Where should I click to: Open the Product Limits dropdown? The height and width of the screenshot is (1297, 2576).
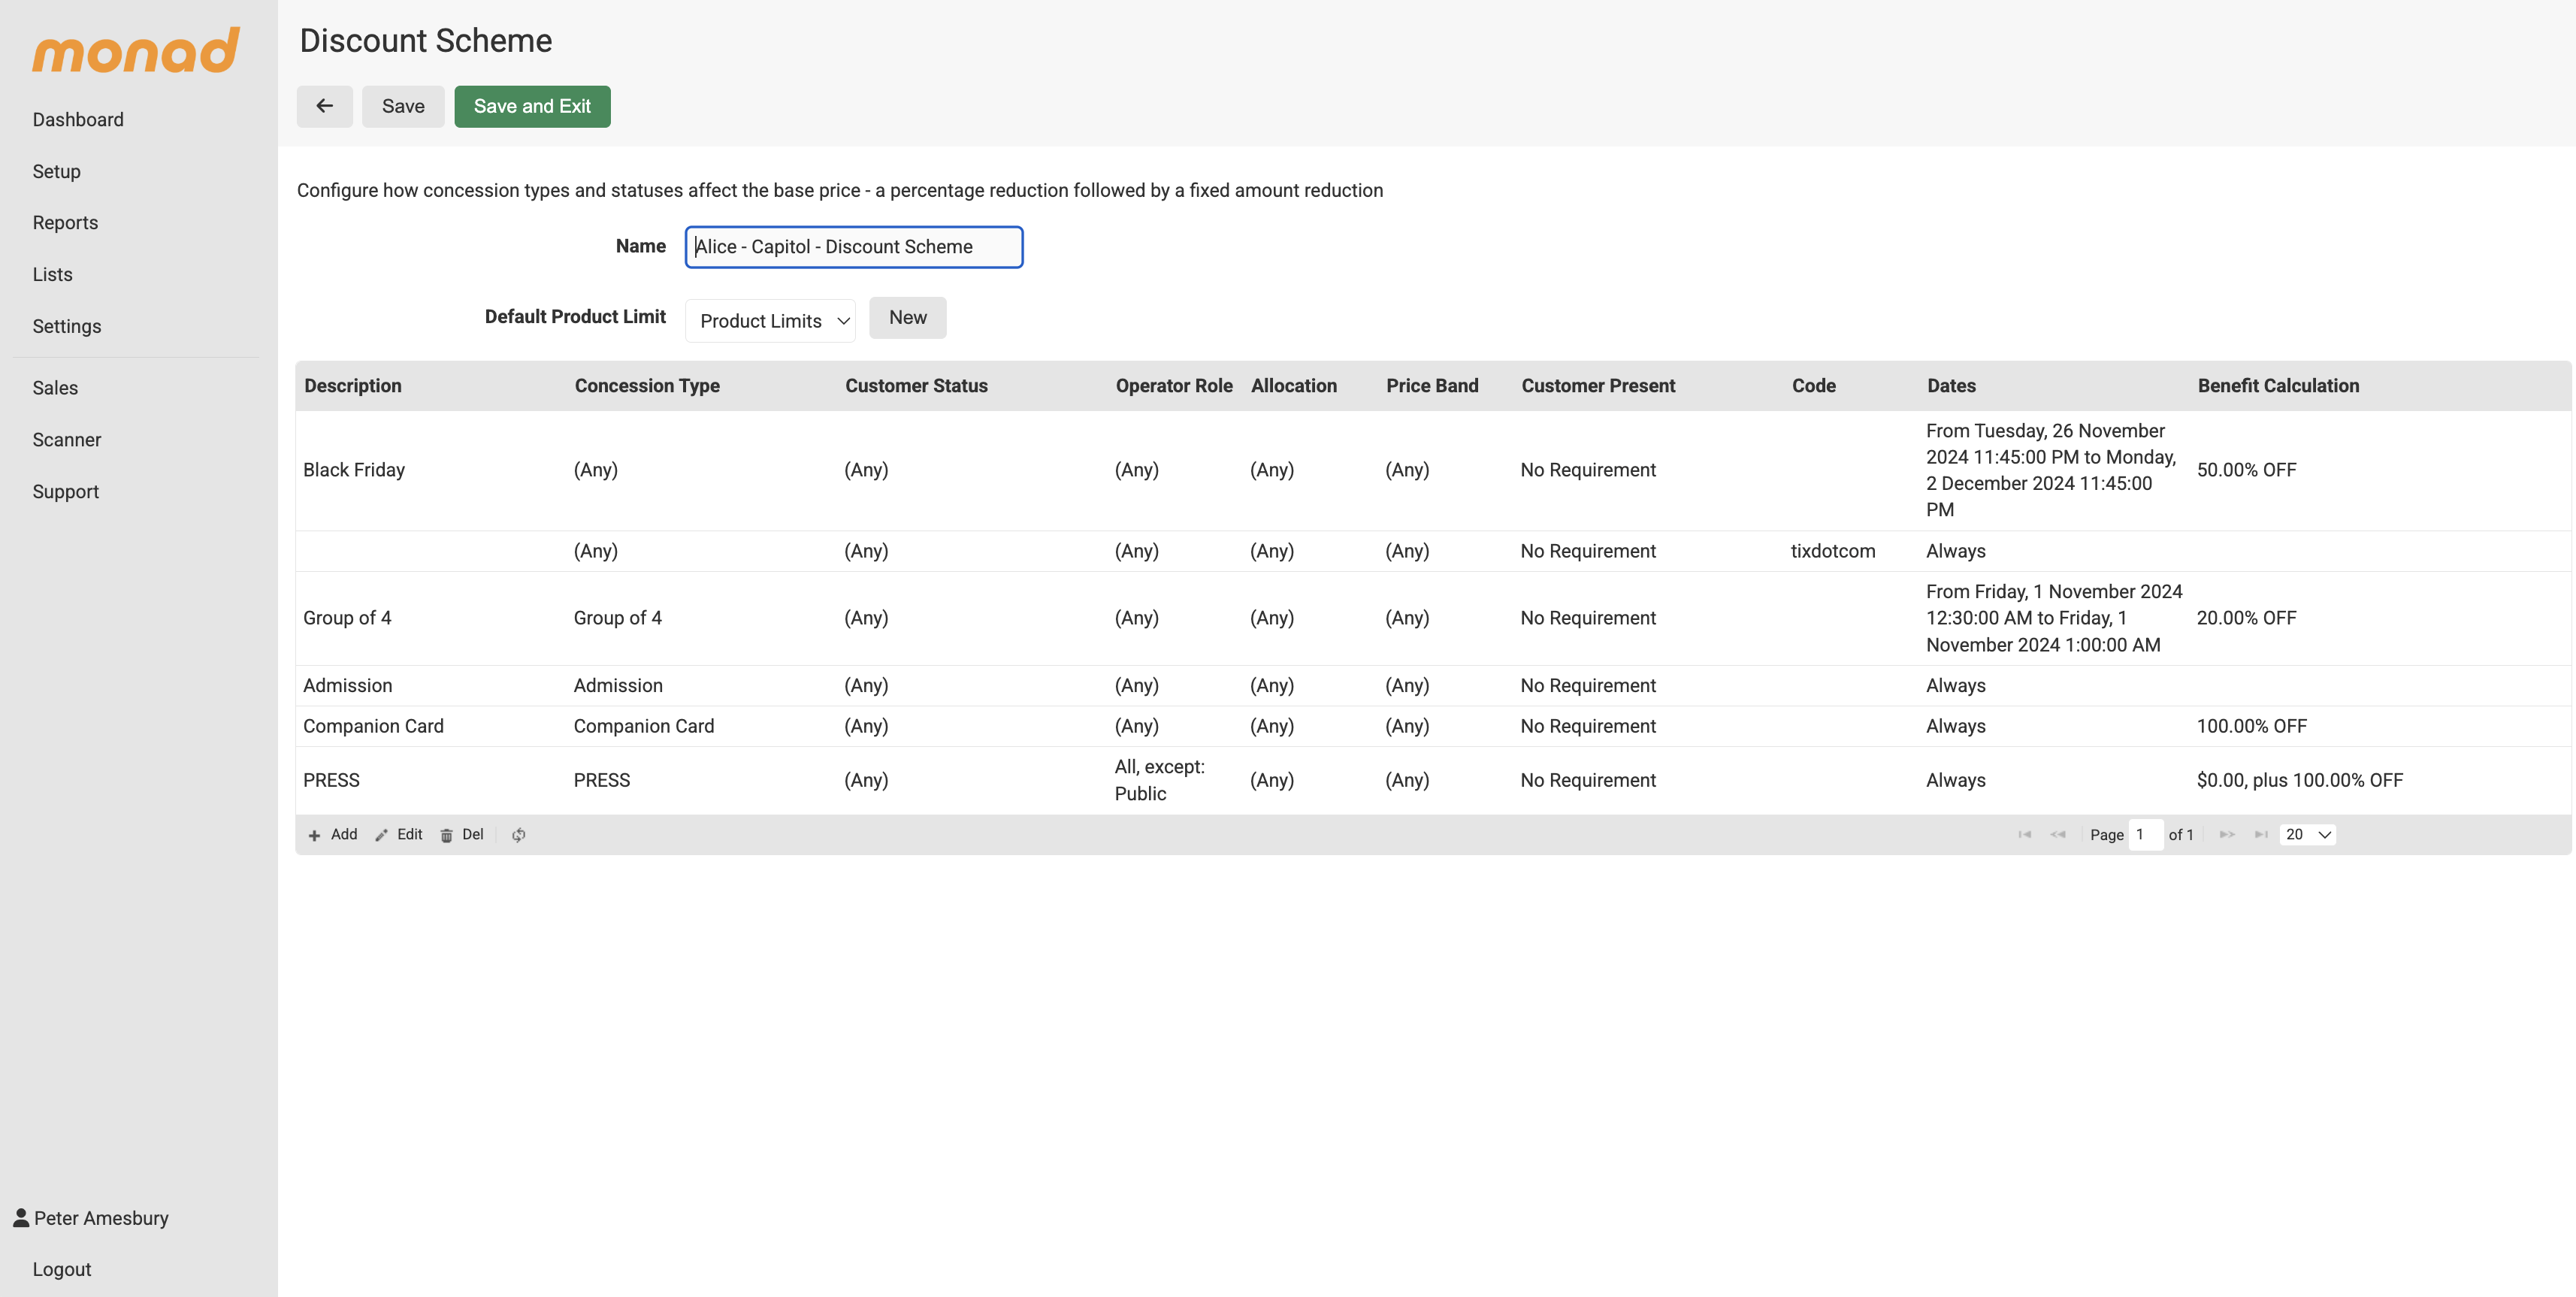pyautogui.click(x=770, y=321)
